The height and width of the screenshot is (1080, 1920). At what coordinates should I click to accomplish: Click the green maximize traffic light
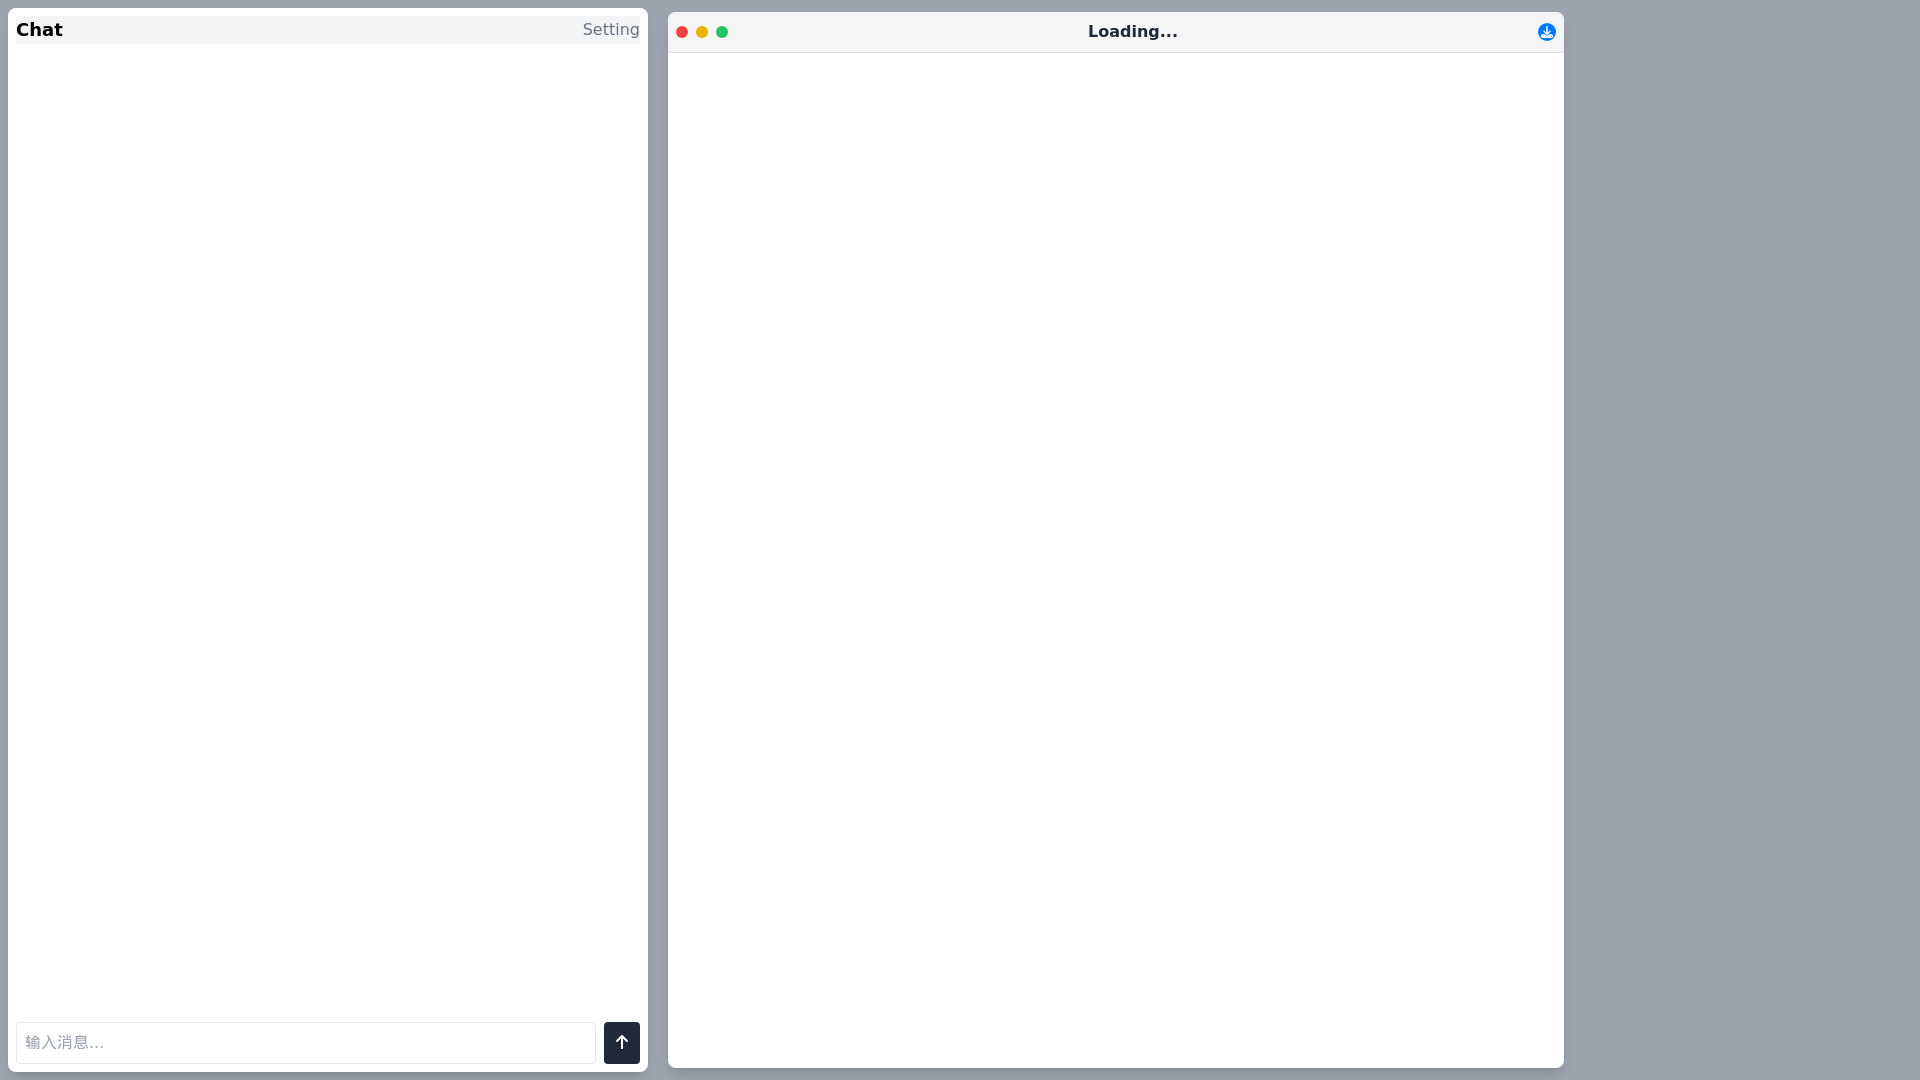[x=722, y=32]
